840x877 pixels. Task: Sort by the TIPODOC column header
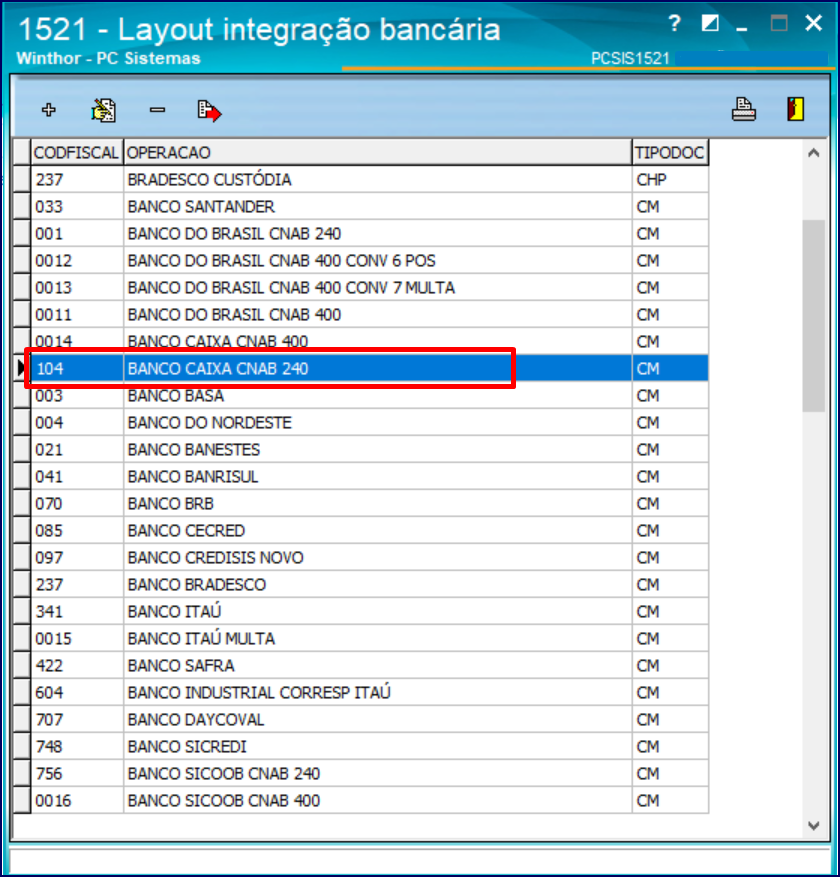(x=670, y=152)
